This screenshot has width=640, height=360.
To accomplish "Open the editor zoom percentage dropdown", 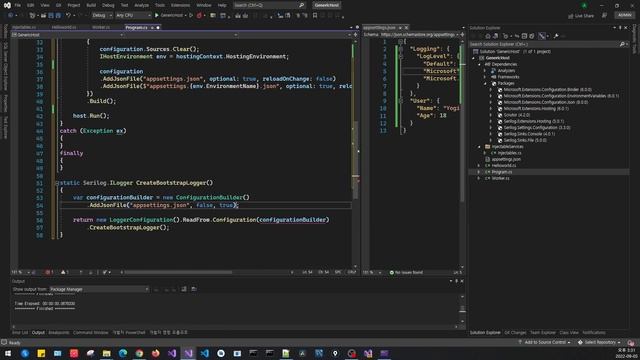I will pyautogui.click(x=20, y=272).
